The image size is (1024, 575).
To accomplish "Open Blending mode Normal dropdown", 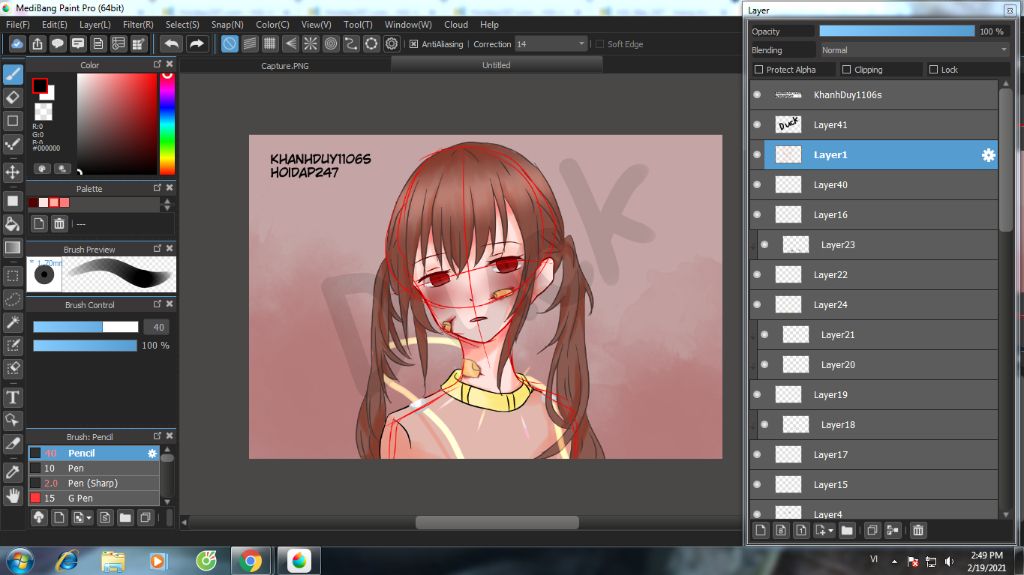I will click(914, 50).
